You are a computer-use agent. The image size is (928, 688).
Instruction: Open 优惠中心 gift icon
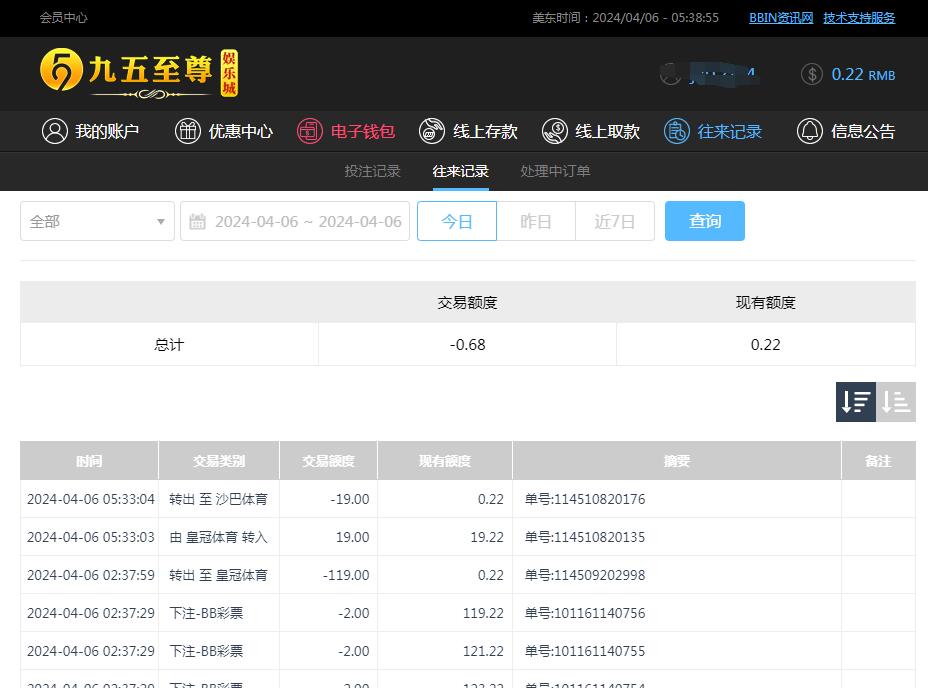[188, 131]
